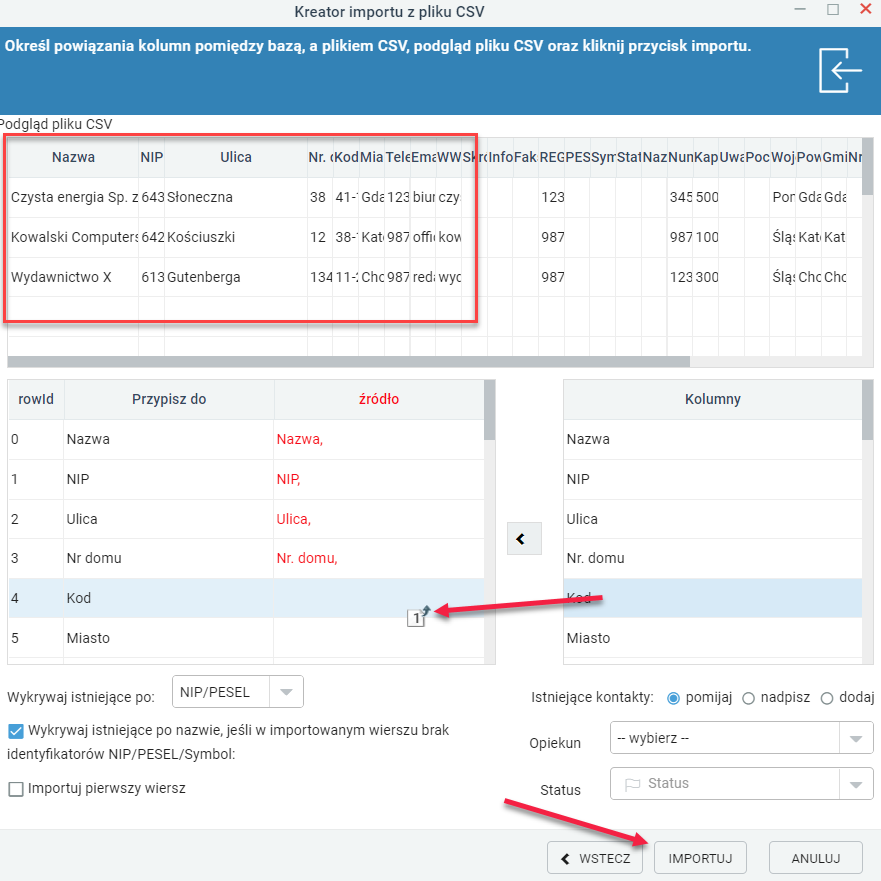Click the Kolumny list header
Image resolution: width=881 pixels, height=881 pixels.
(712, 399)
